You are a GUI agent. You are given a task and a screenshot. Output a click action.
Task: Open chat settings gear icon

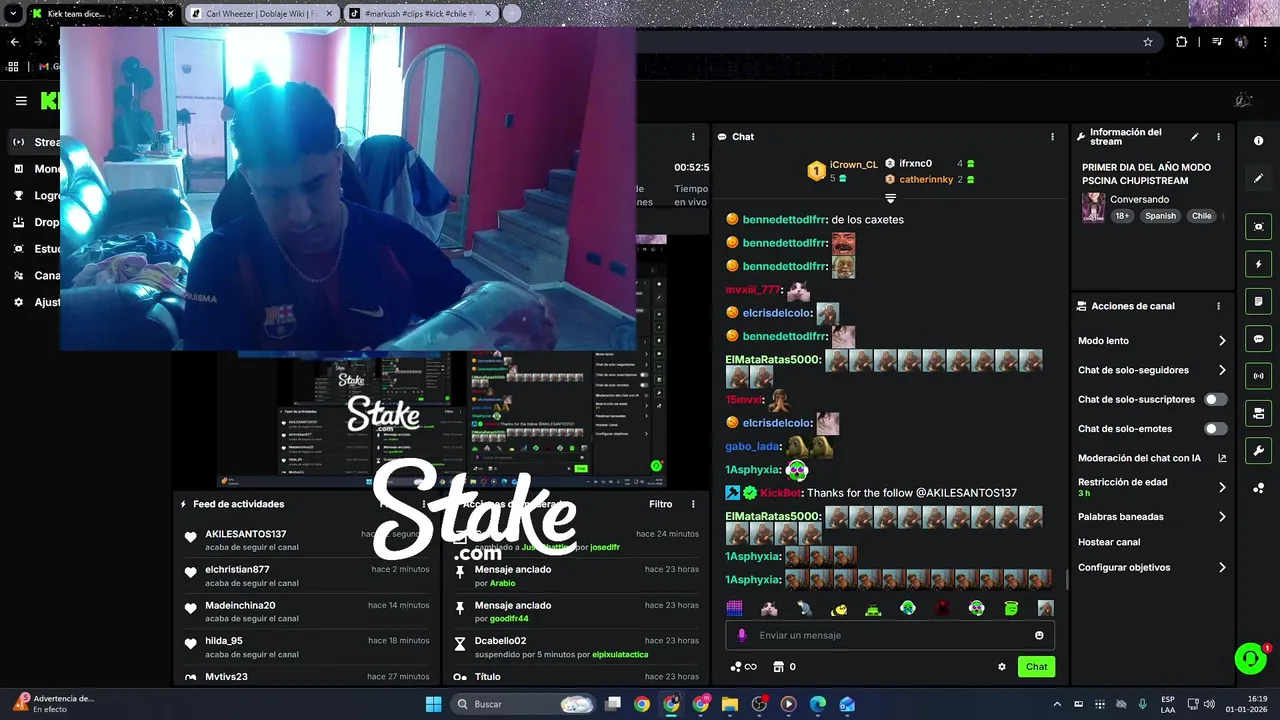pyautogui.click(x=1002, y=667)
